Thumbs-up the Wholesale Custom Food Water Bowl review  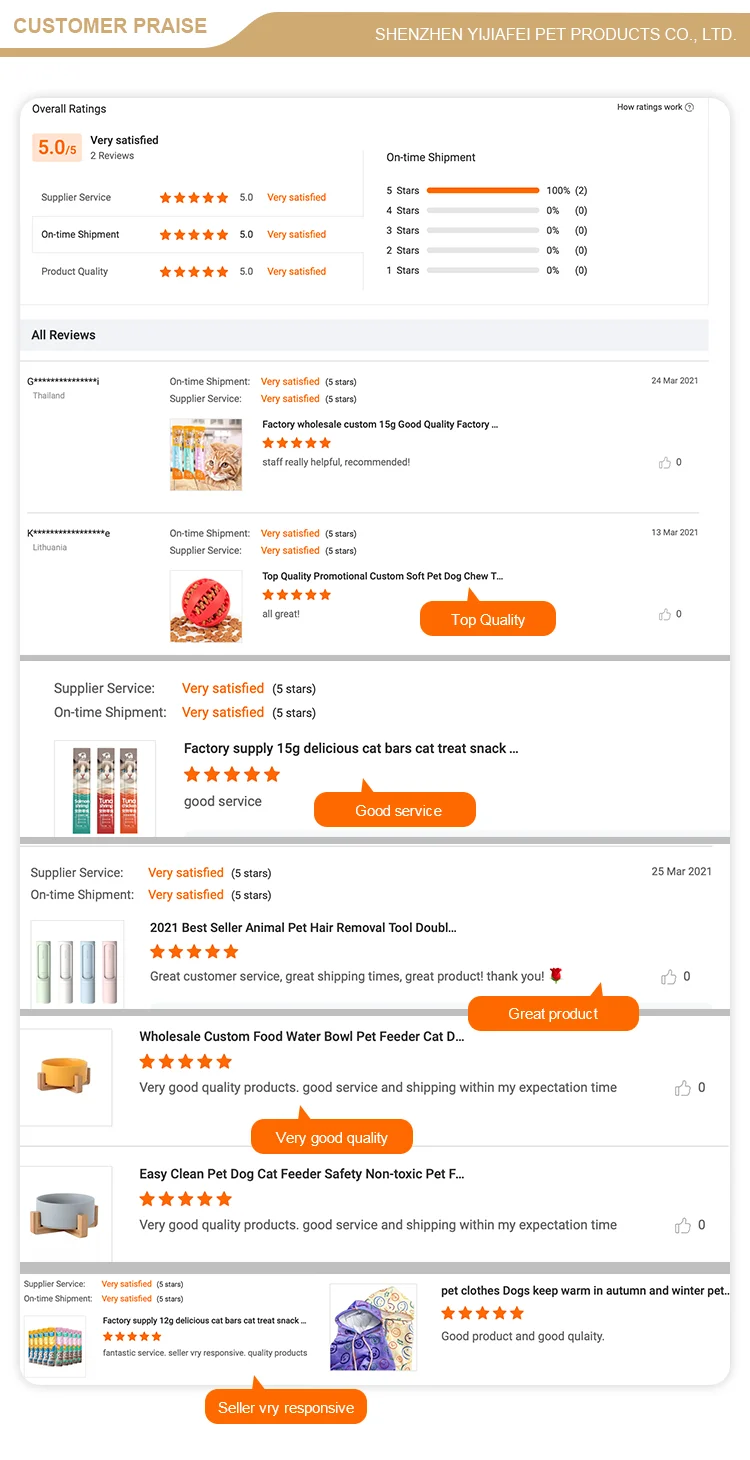tap(683, 1088)
